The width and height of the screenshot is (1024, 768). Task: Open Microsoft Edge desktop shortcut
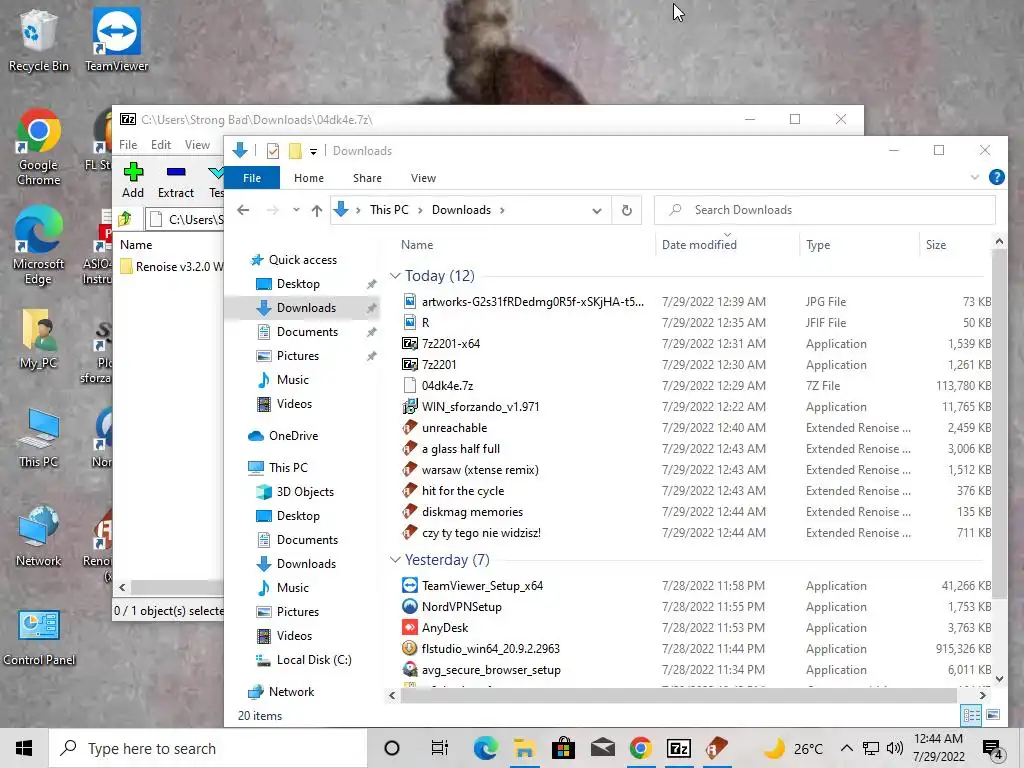click(x=38, y=246)
